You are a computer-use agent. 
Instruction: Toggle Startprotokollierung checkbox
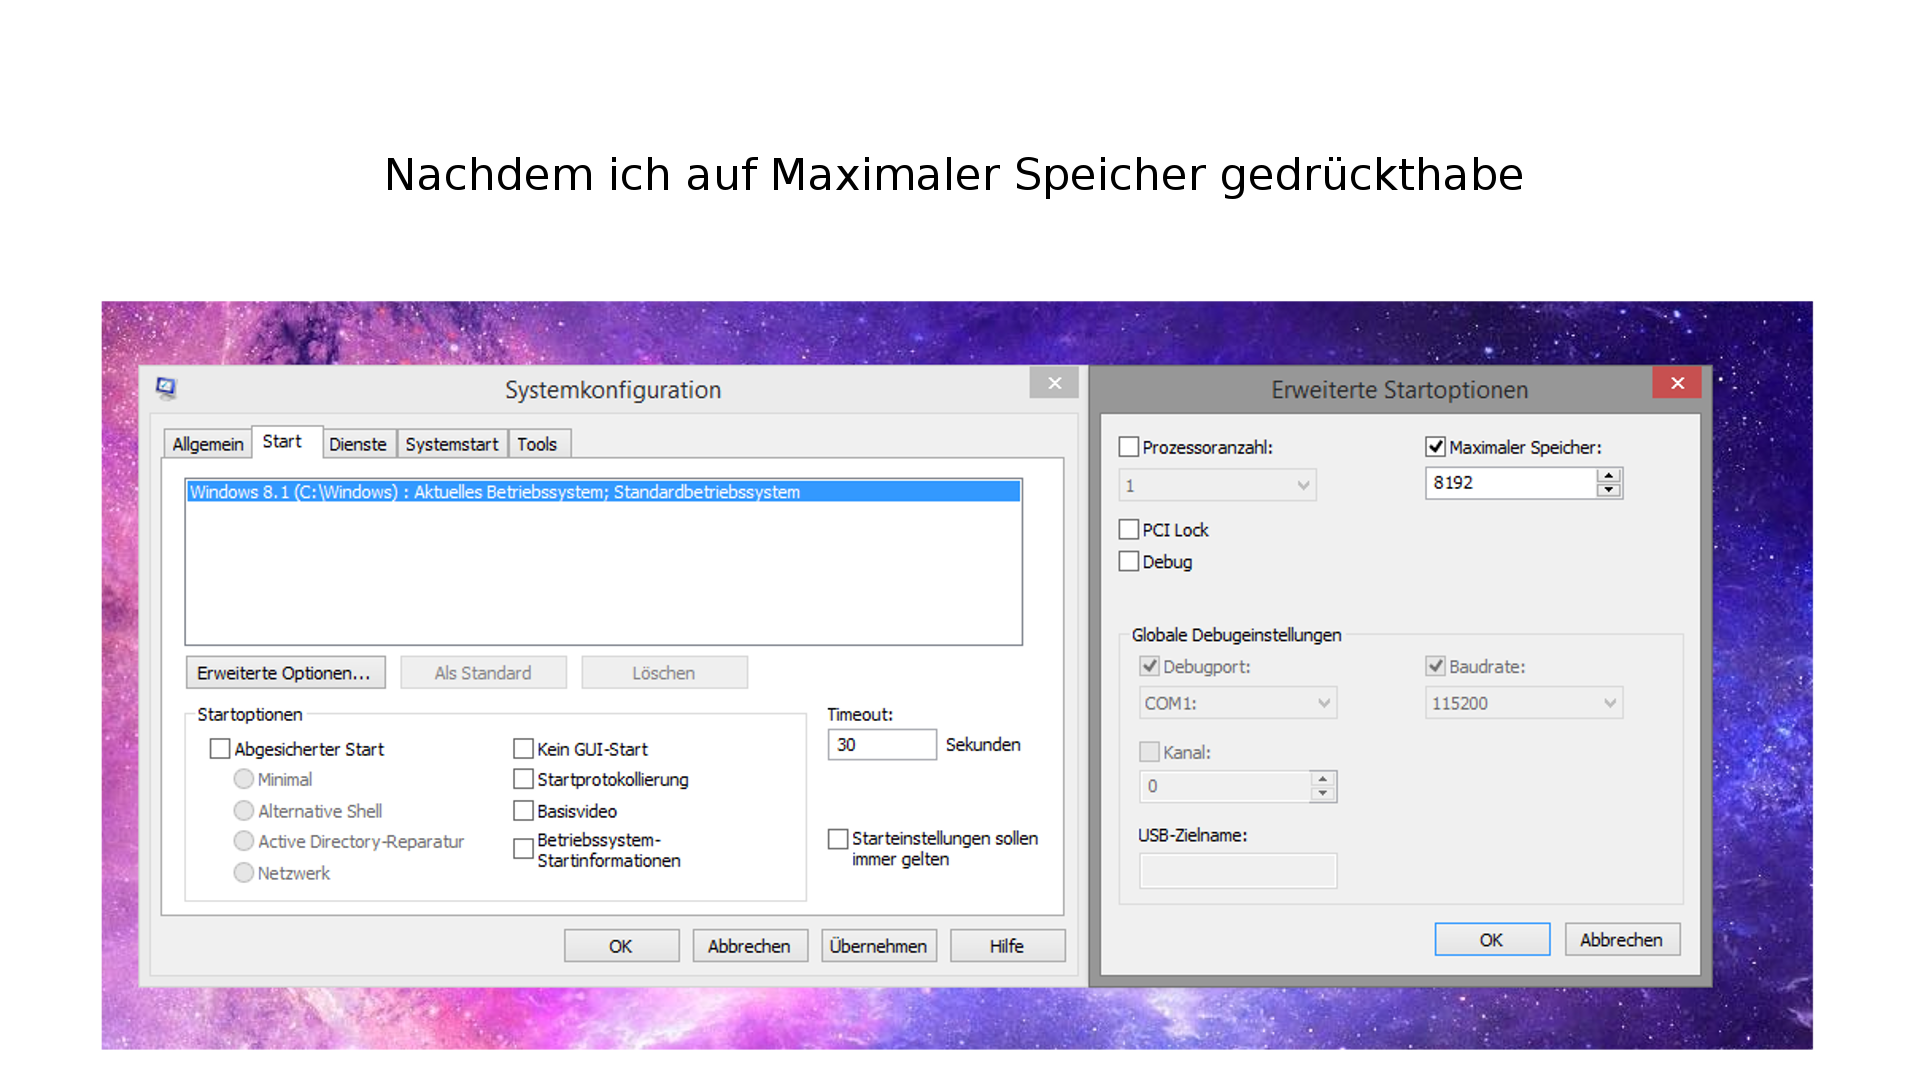tap(523, 778)
